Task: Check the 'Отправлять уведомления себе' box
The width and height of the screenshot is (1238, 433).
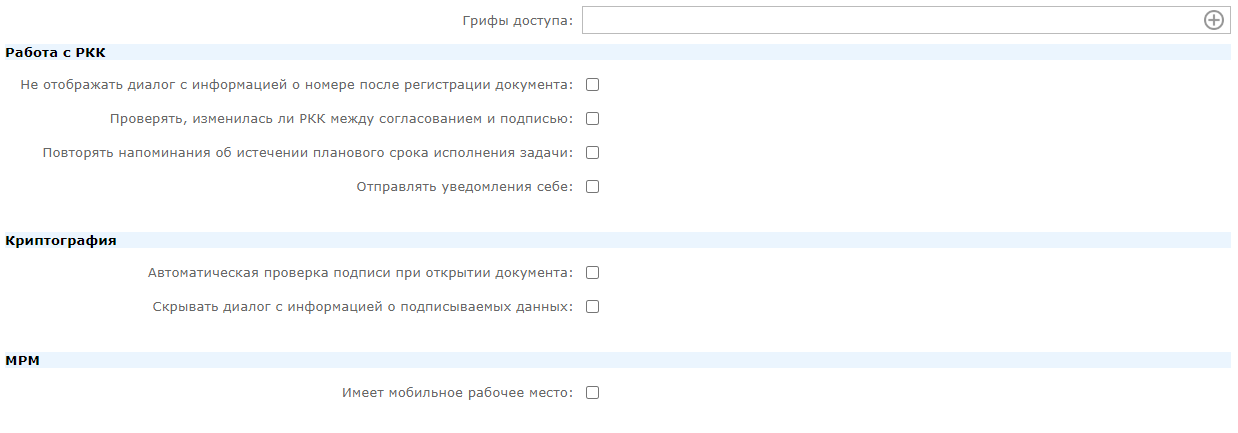Action: click(592, 187)
